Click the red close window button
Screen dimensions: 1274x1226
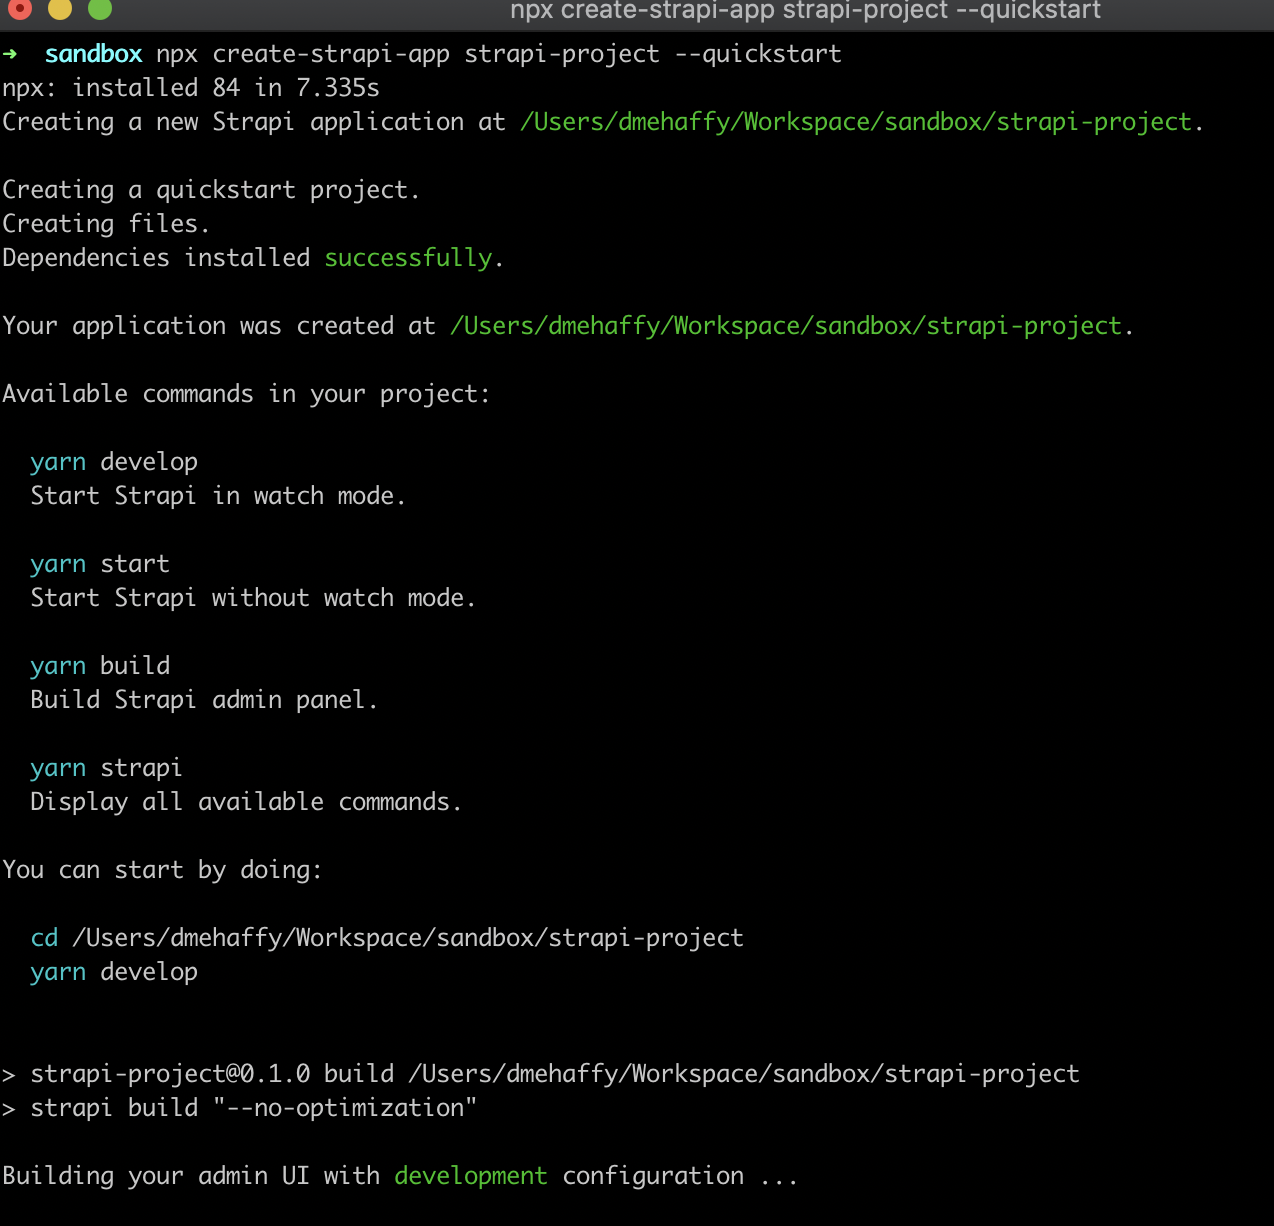point(19,8)
